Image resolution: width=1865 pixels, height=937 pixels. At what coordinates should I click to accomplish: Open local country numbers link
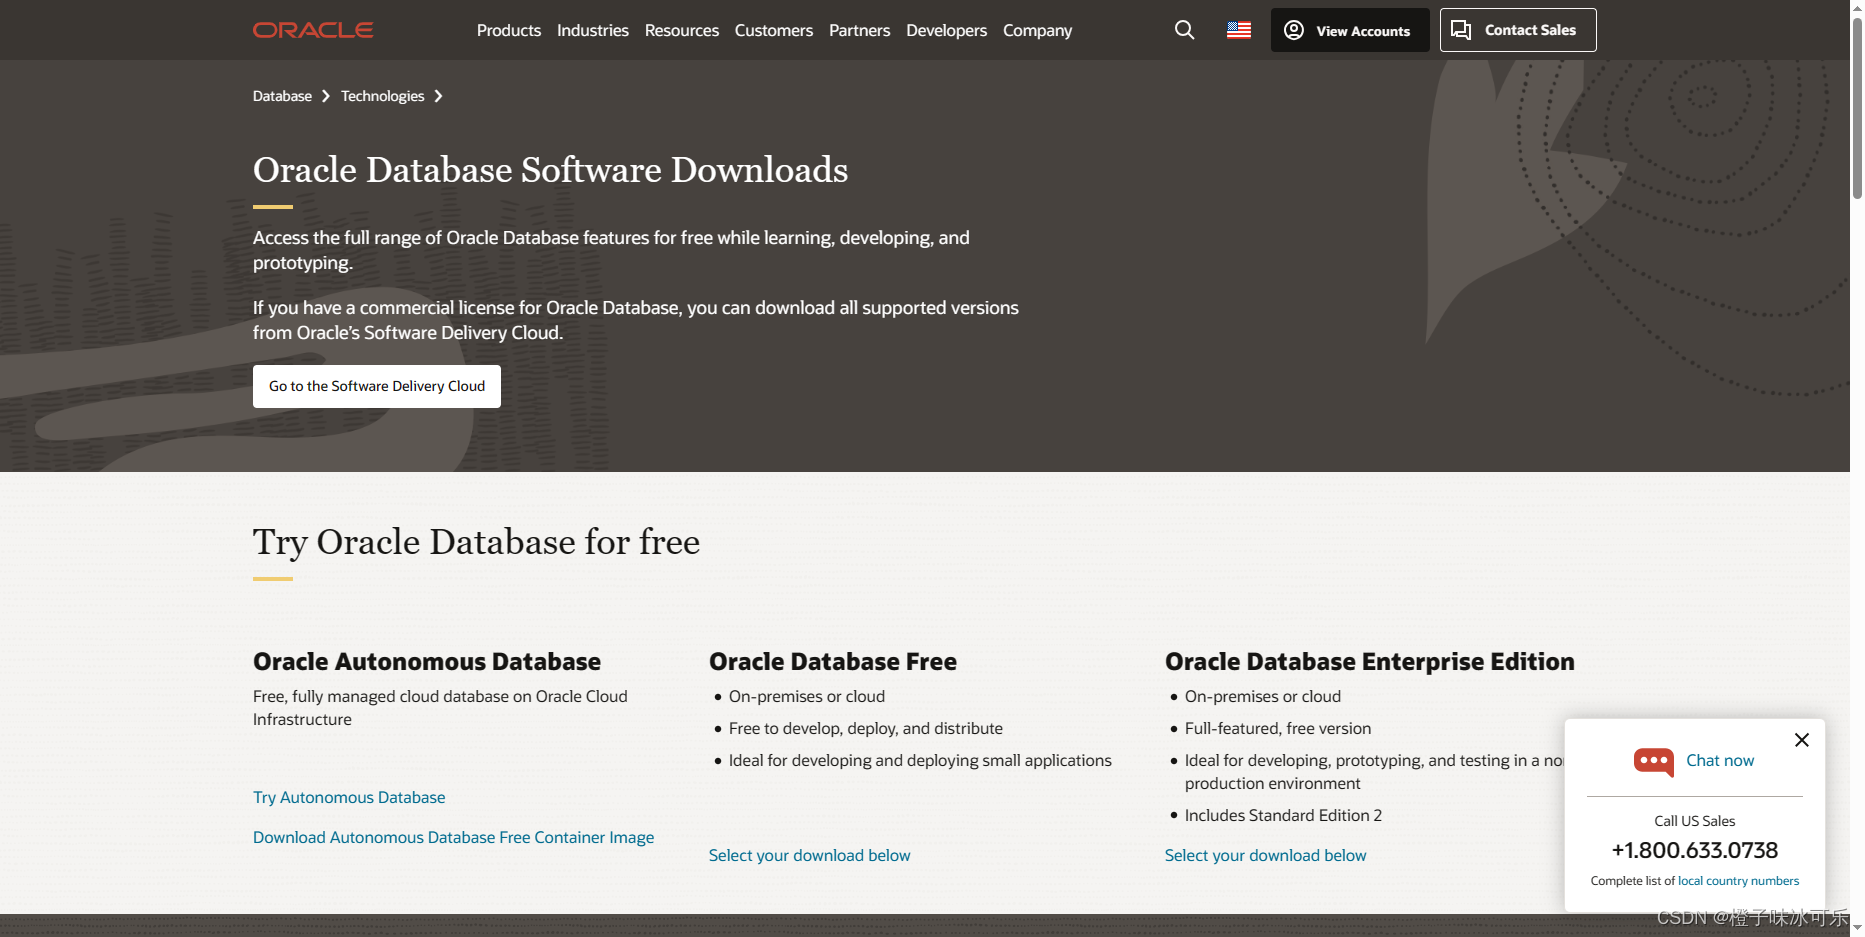pyautogui.click(x=1738, y=881)
